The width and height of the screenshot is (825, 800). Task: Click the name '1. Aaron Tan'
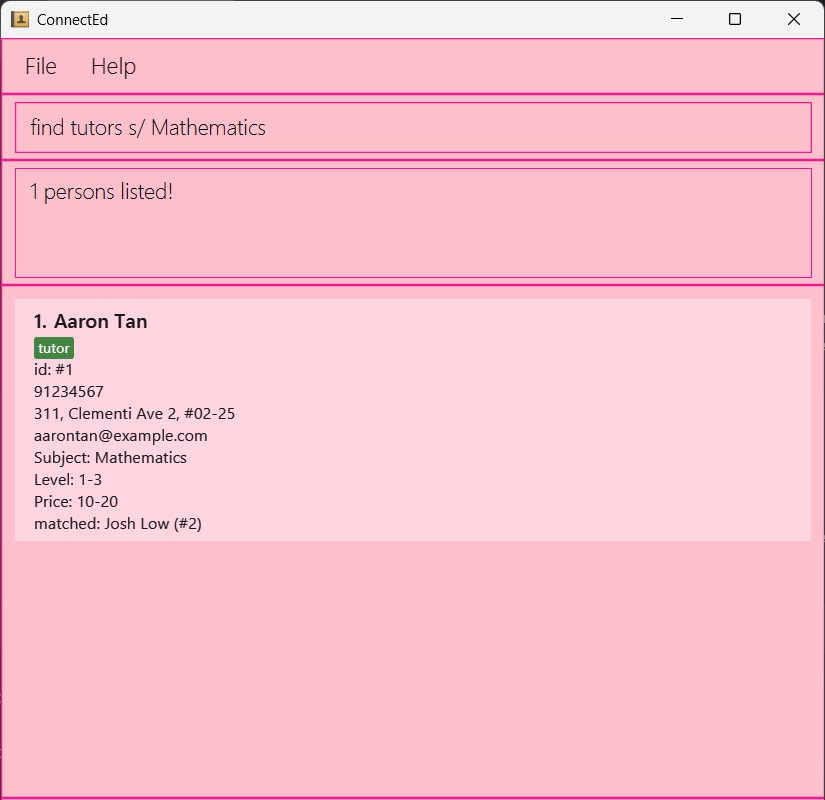[x=90, y=321]
